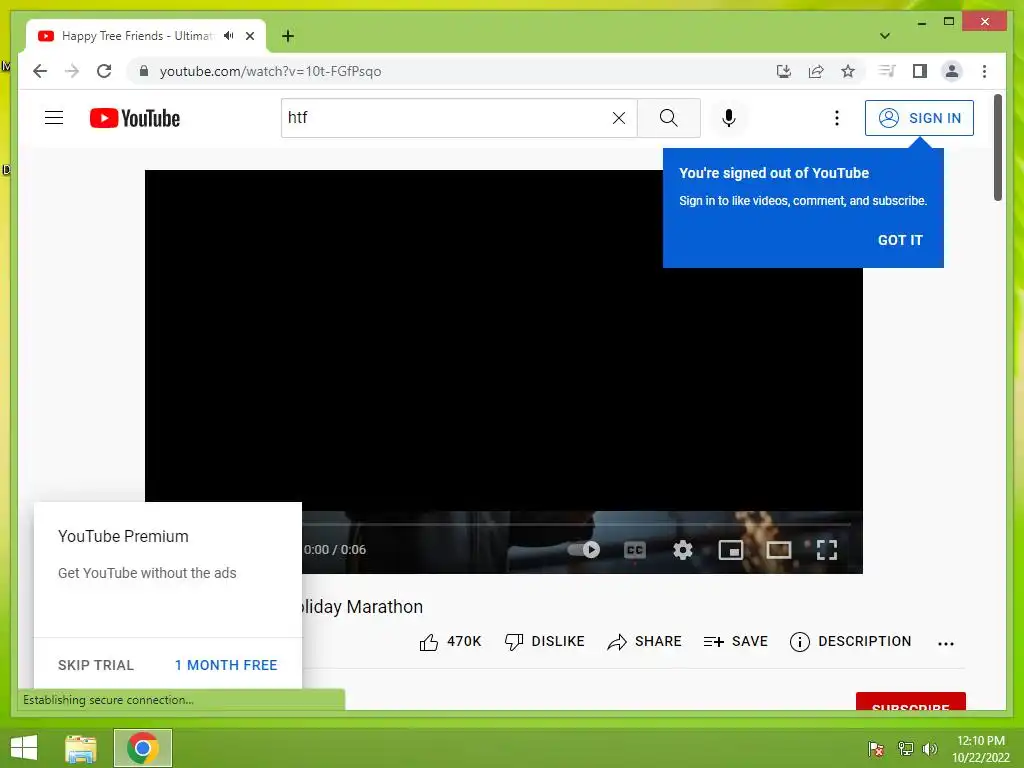
Task: Click the forward navigation arrow
Action: 72,71
